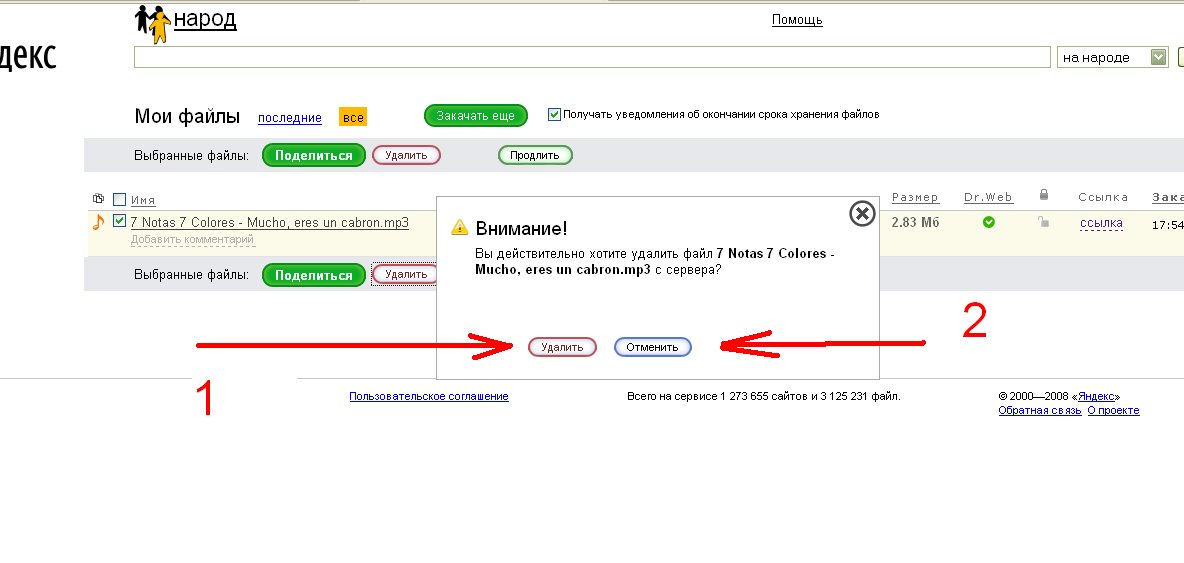Open the 7 Notas 7 Colores mp3 file link
Image resolution: width=1184 pixels, height=563 pixels.
click(270, 223)
